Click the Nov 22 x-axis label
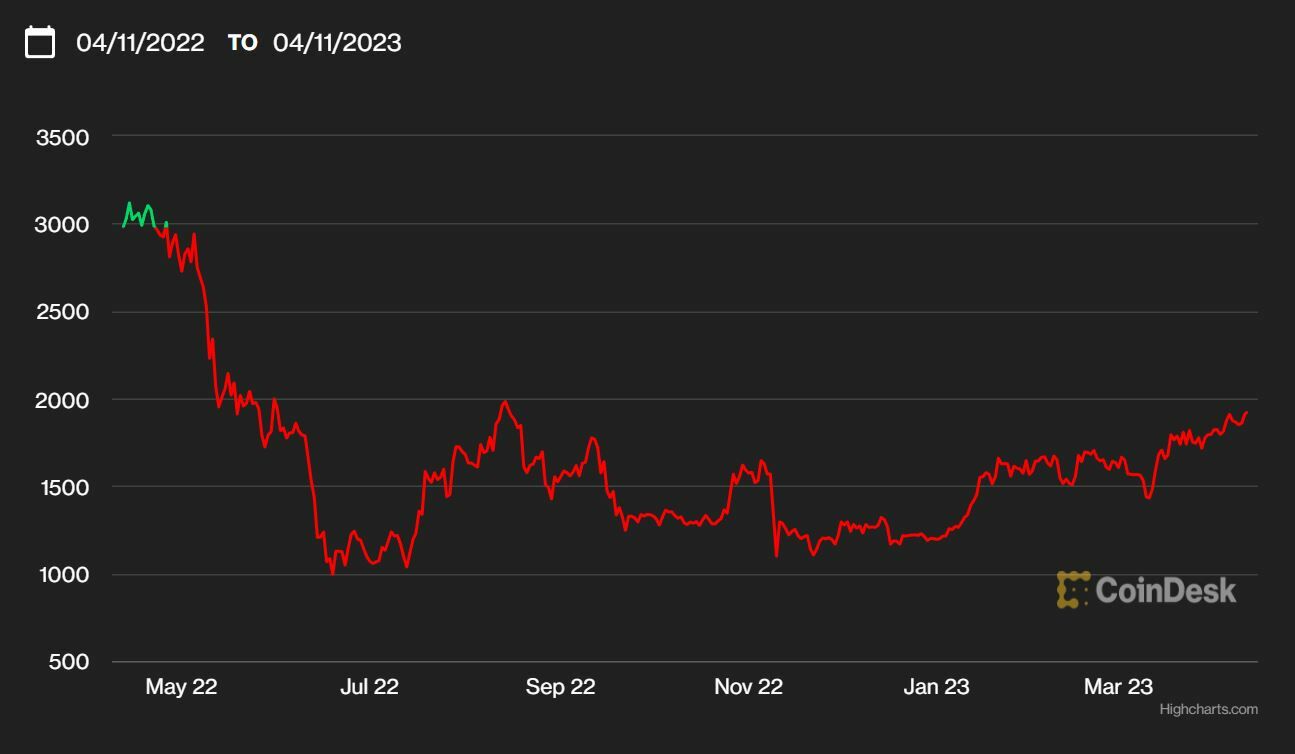This screenshot has height=754, width=1295. tap(748, 687)
